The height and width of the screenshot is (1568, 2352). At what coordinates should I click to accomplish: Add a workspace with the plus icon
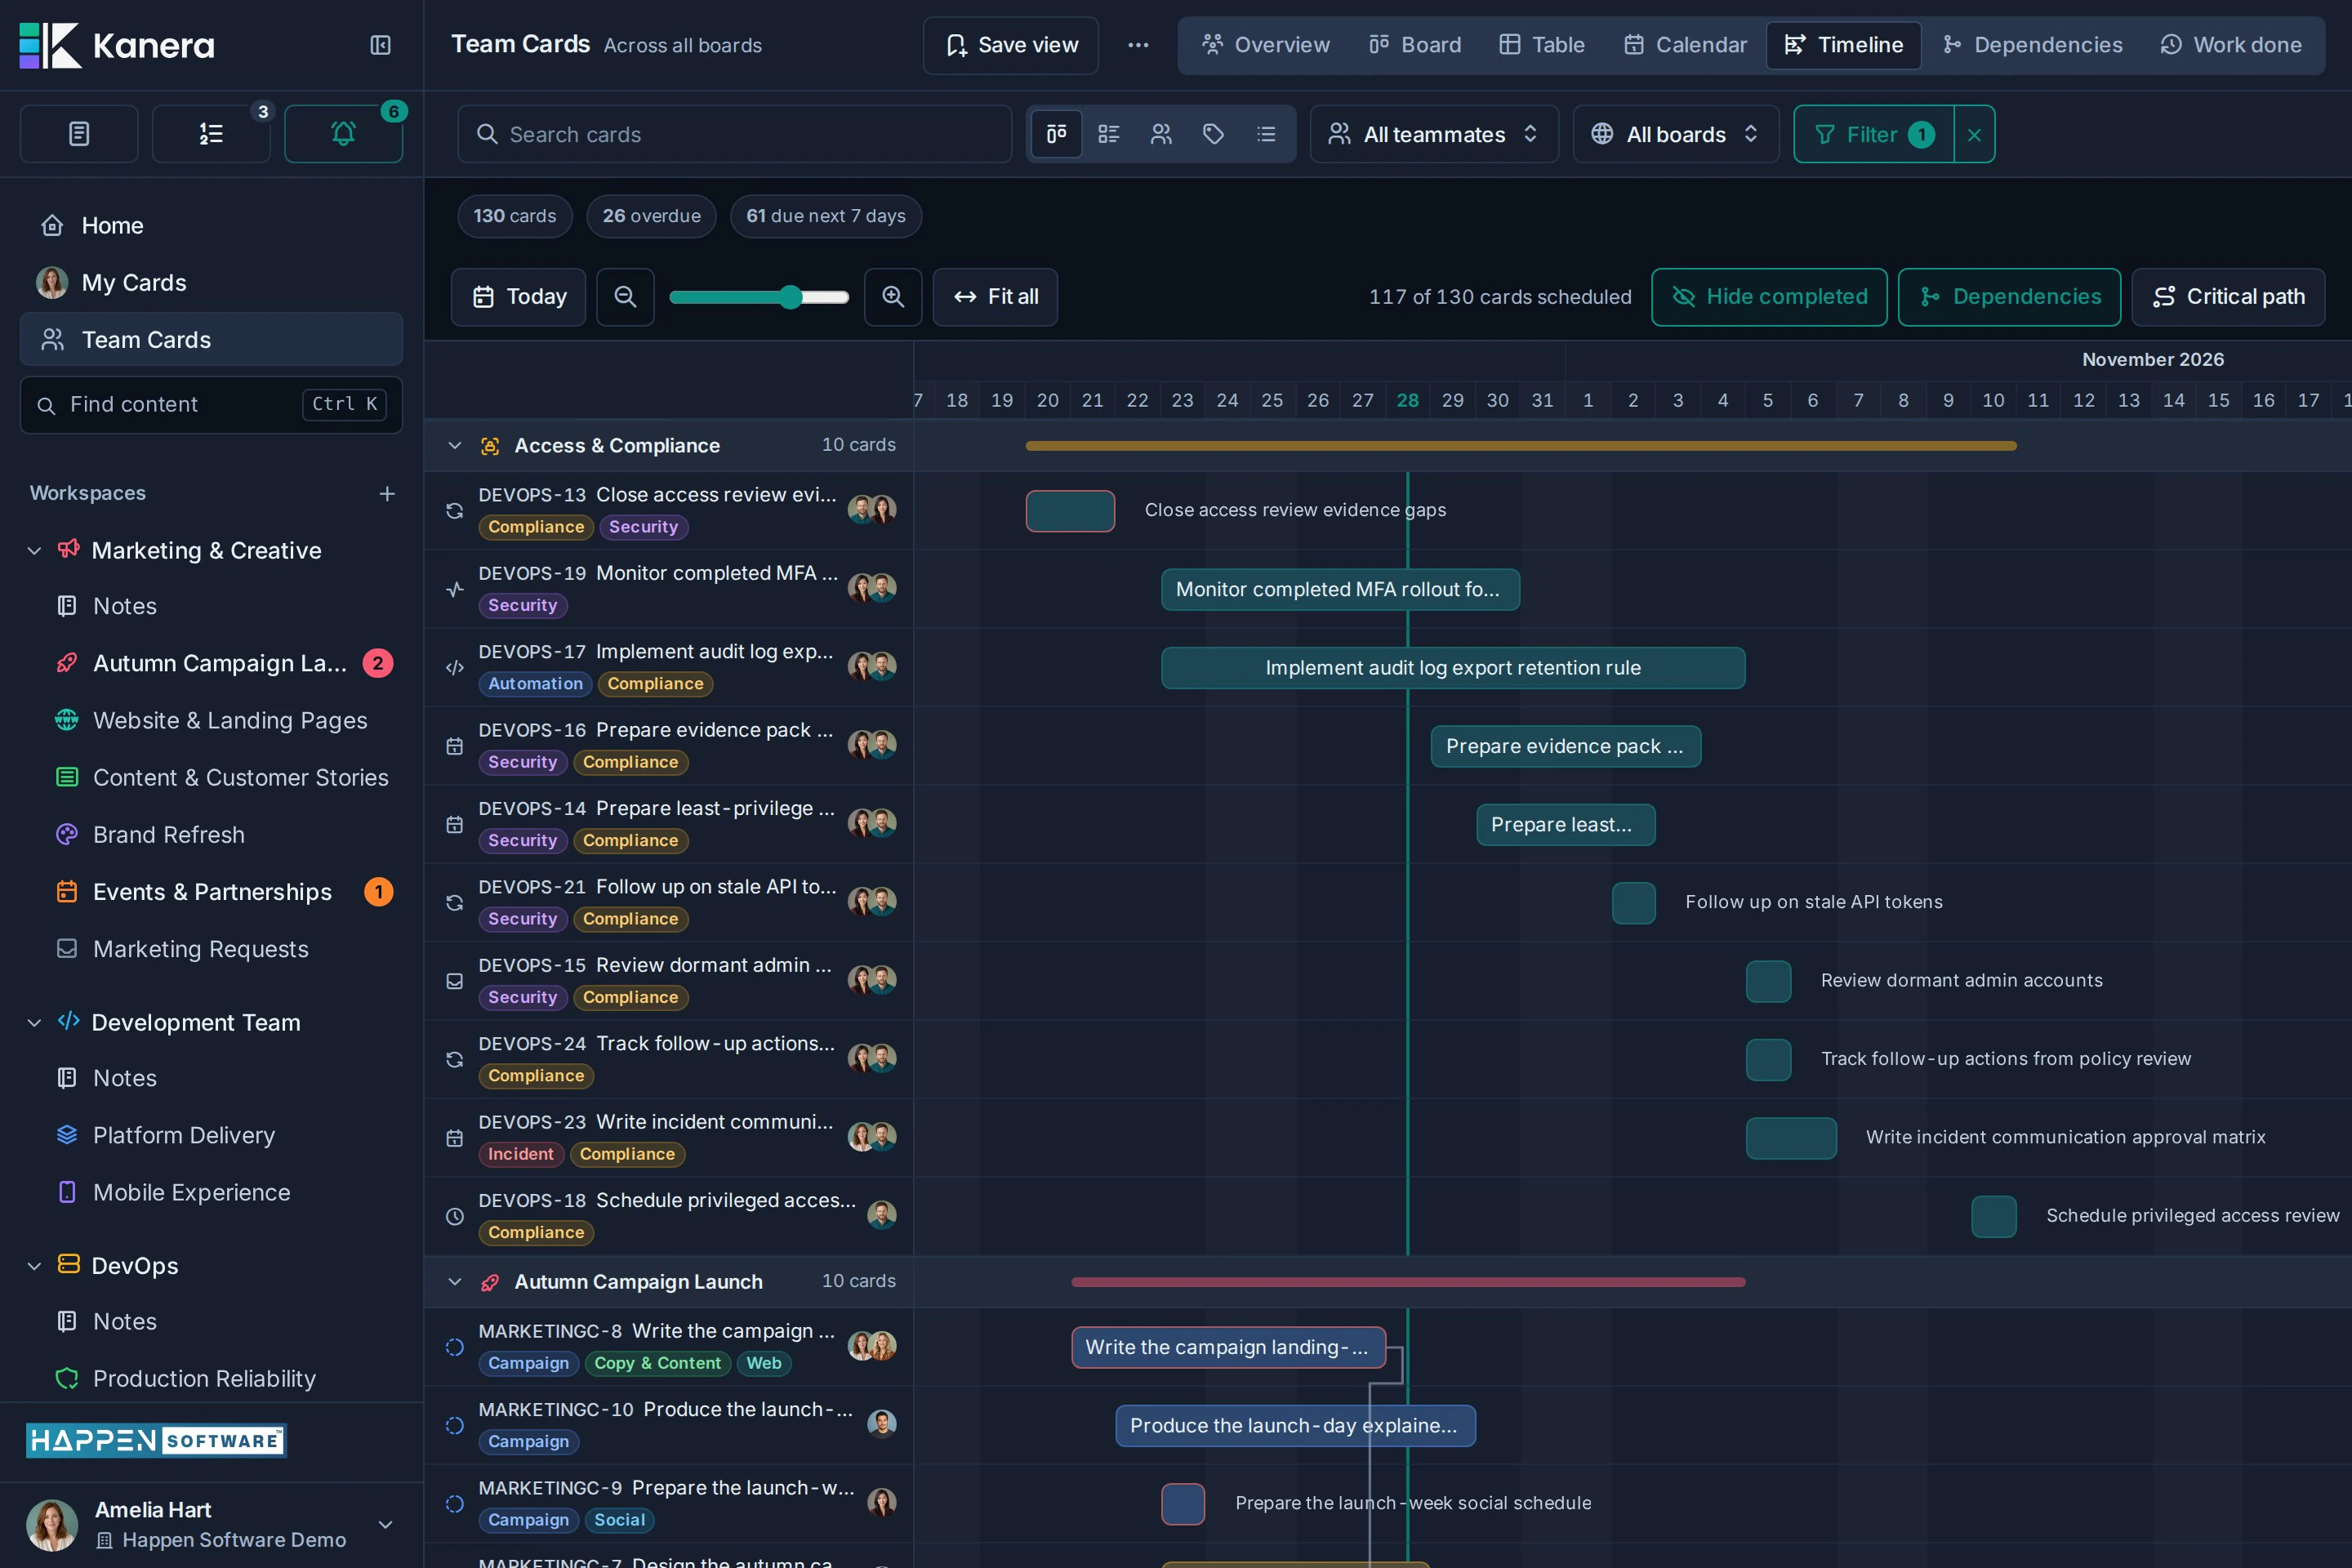pos(387,493)
